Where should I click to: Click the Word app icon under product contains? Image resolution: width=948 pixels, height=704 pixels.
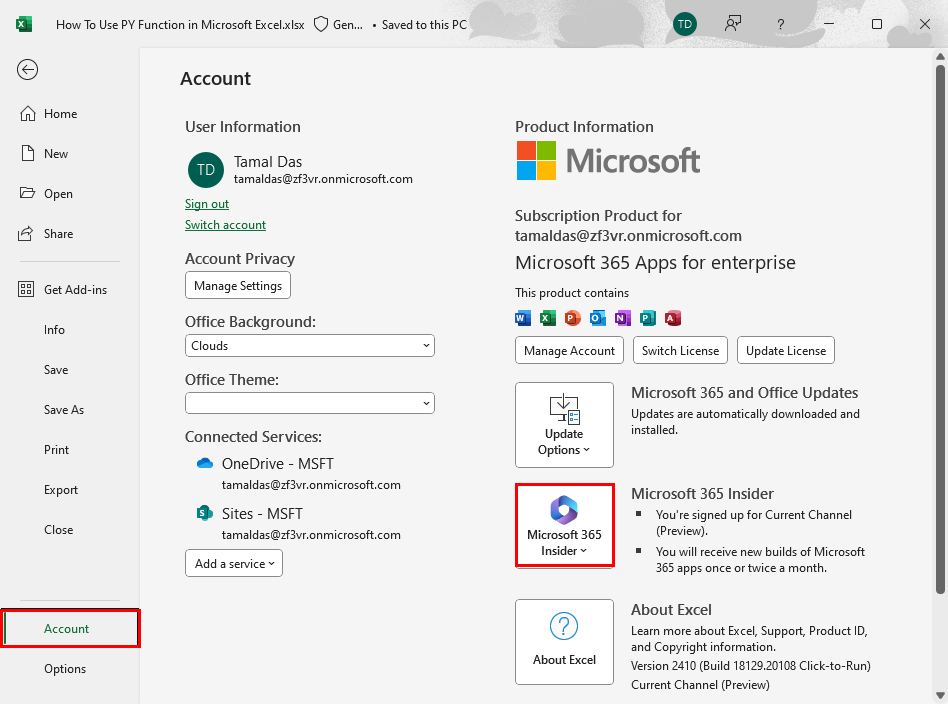pos(523,318)
